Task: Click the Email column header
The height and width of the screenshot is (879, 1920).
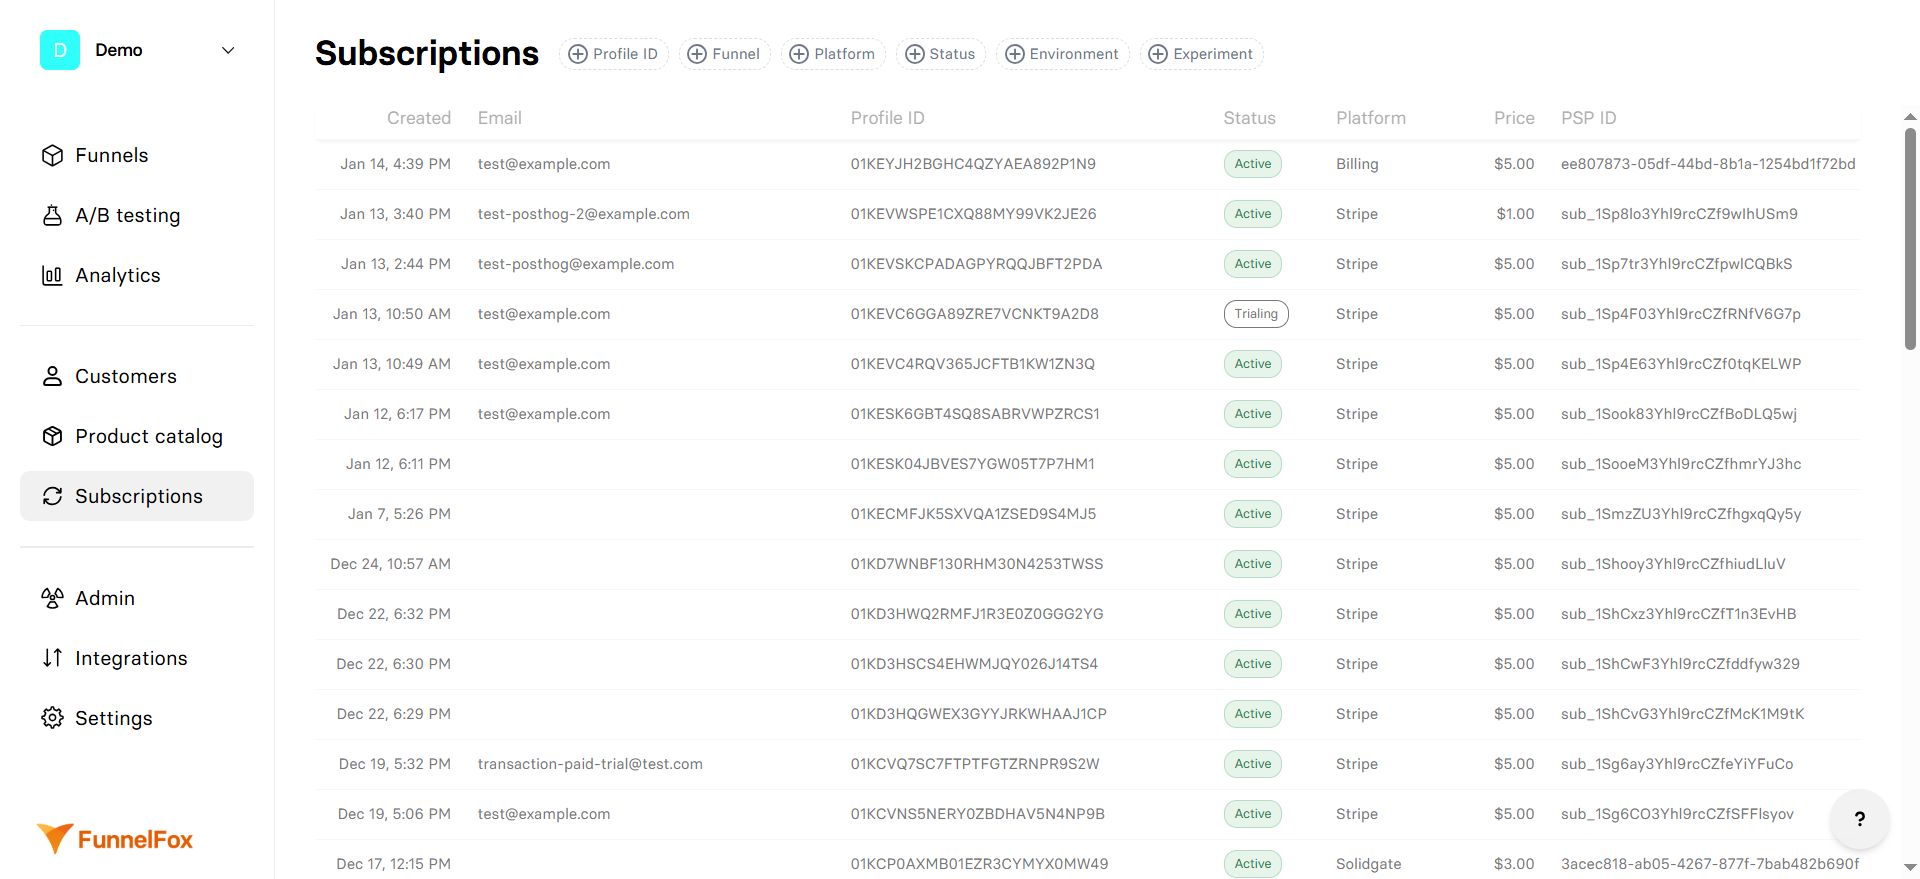Action: click(500, 118)
